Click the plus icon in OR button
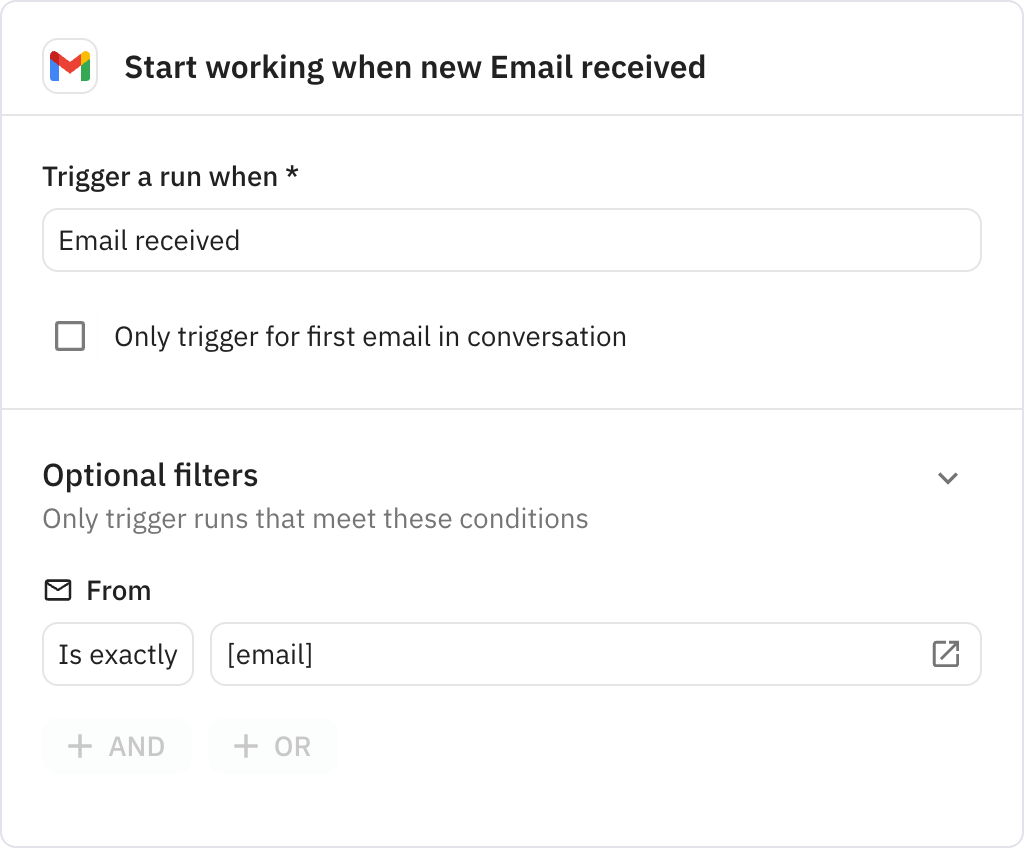This screenshot has height=848, width=1024. point(246,746)
